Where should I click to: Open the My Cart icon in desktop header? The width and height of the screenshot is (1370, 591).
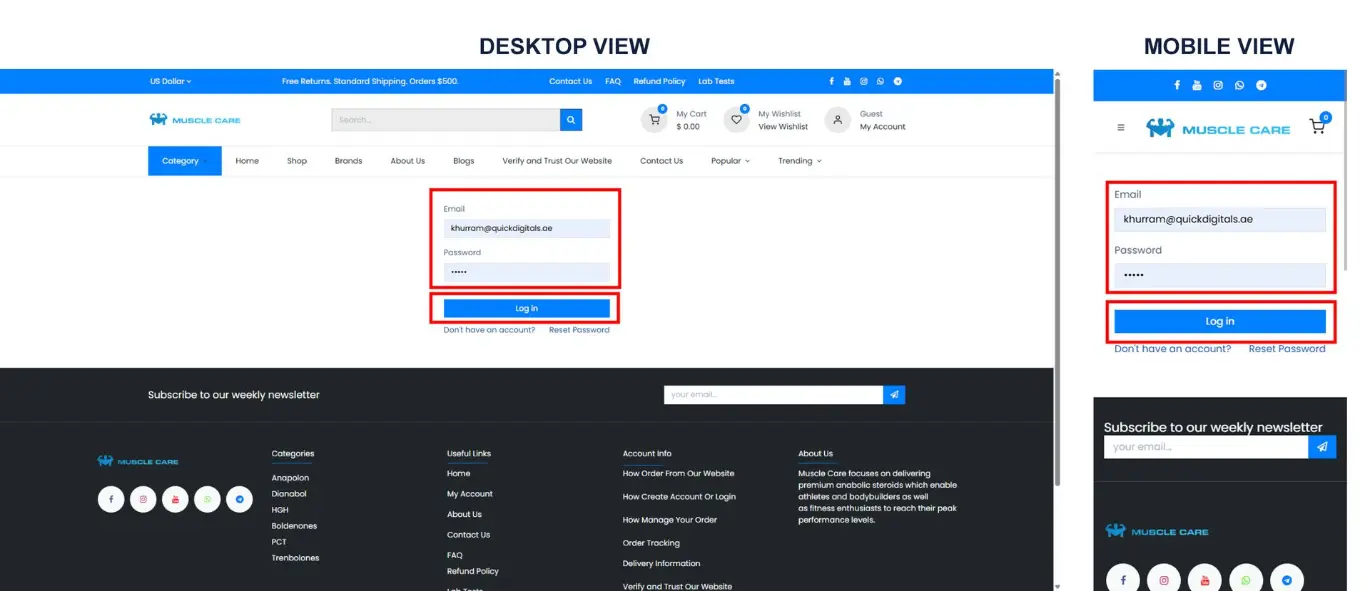tap(654, 120)
